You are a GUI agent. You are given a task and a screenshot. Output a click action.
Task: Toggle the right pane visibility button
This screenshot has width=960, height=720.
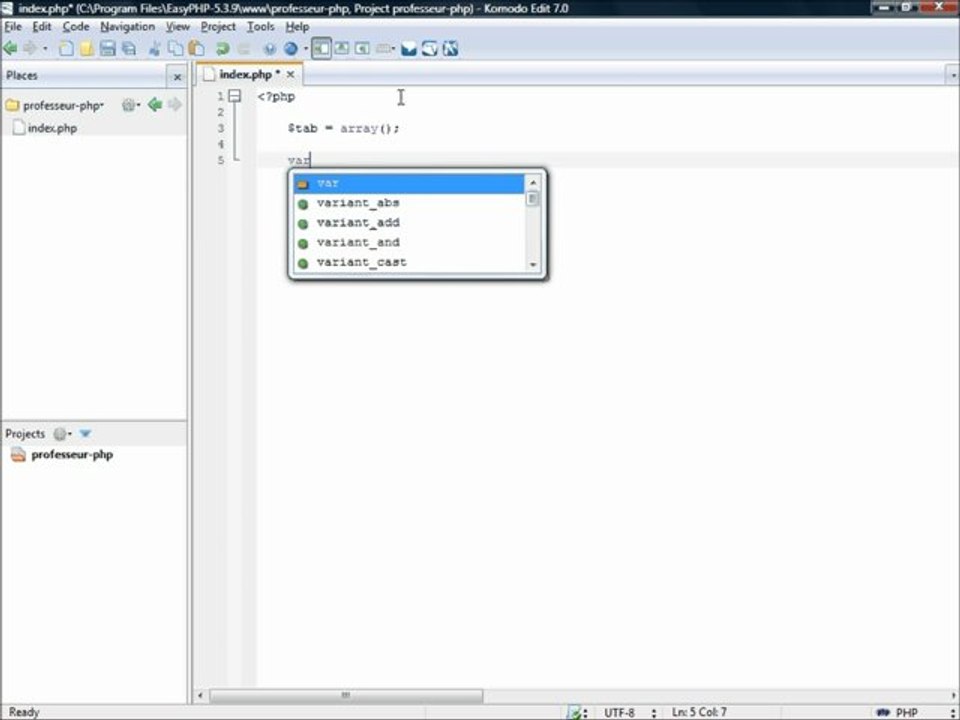pyautogui.click(x=362, y=48)
